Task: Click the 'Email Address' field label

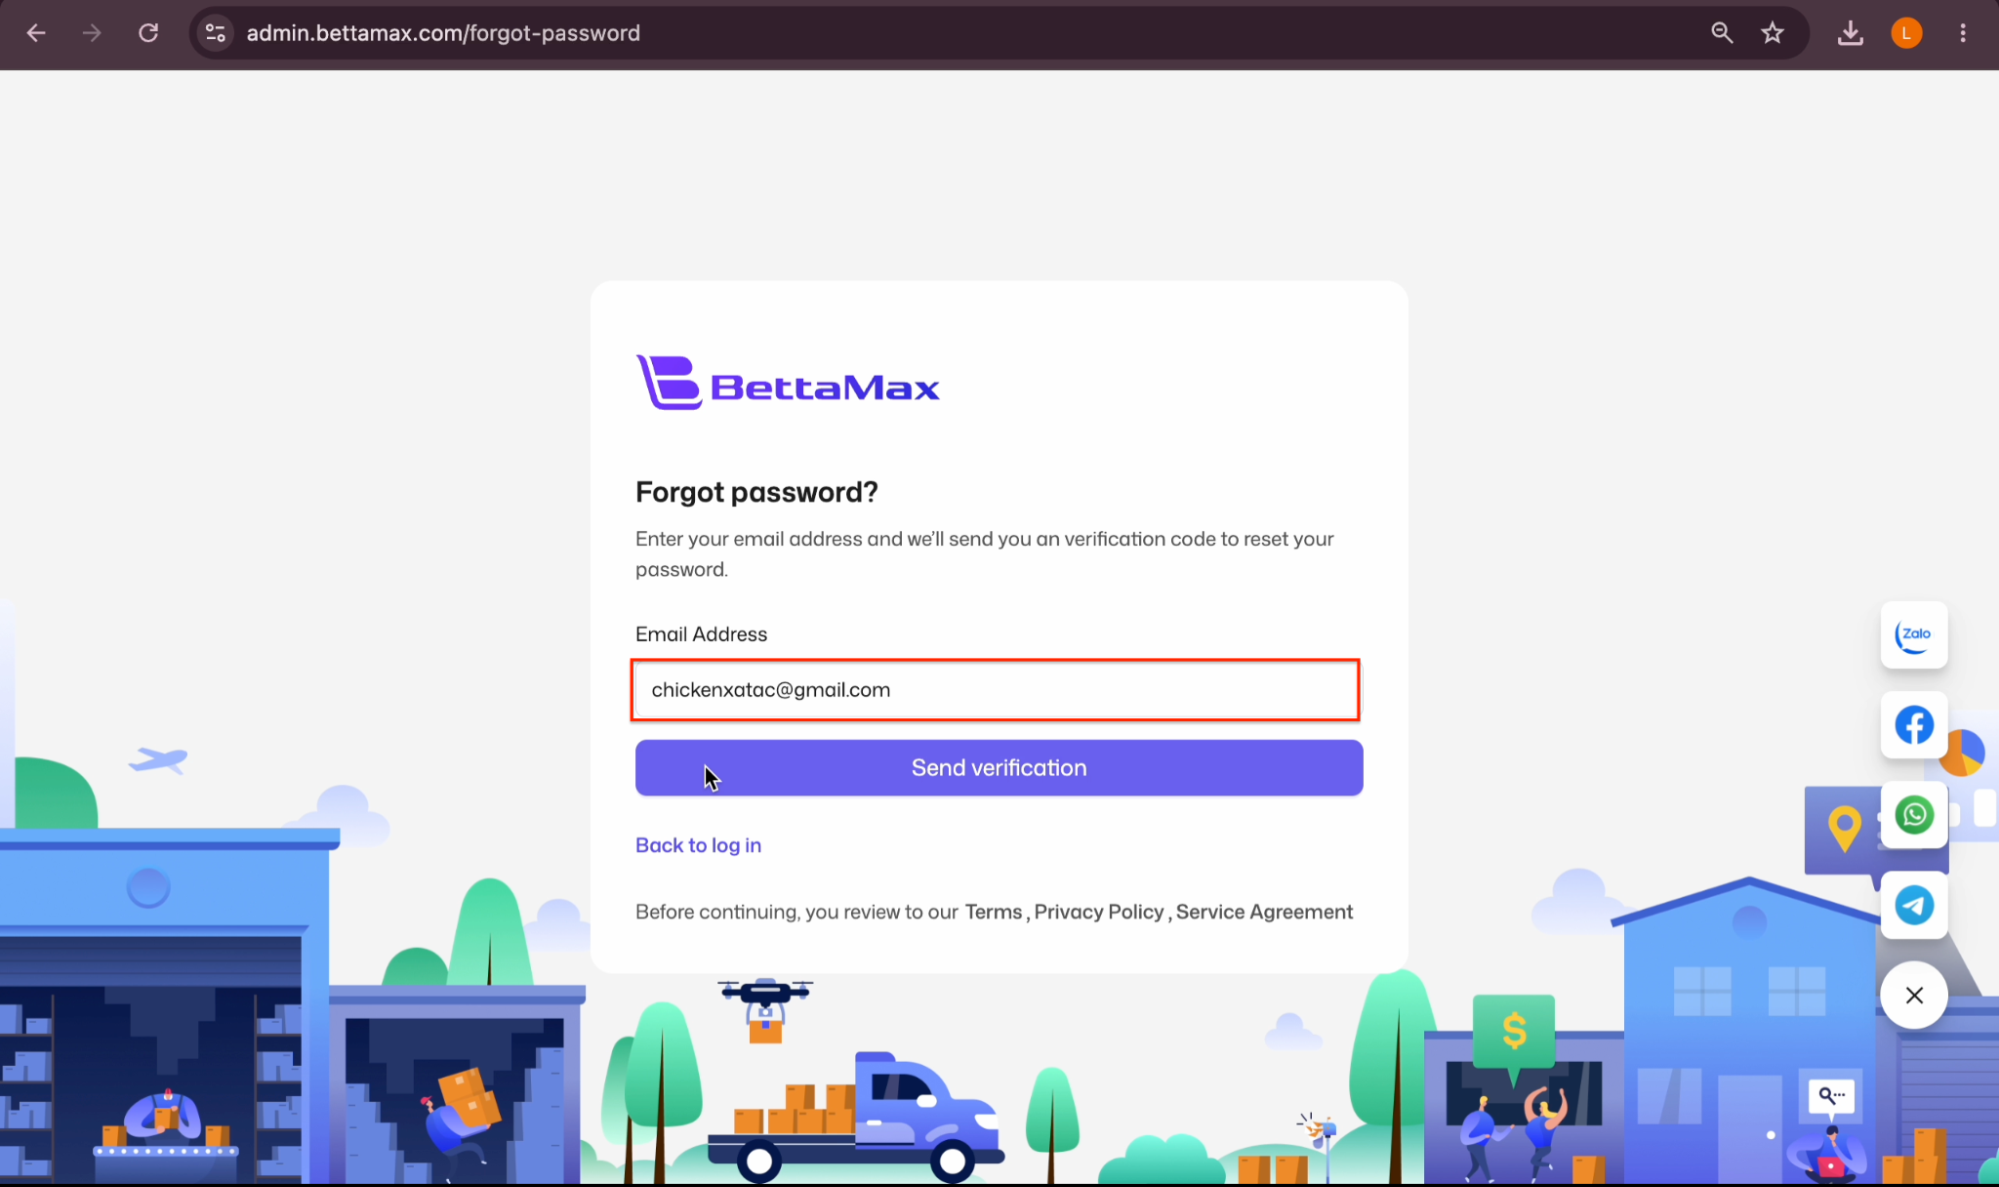Action: coord(701,634)
